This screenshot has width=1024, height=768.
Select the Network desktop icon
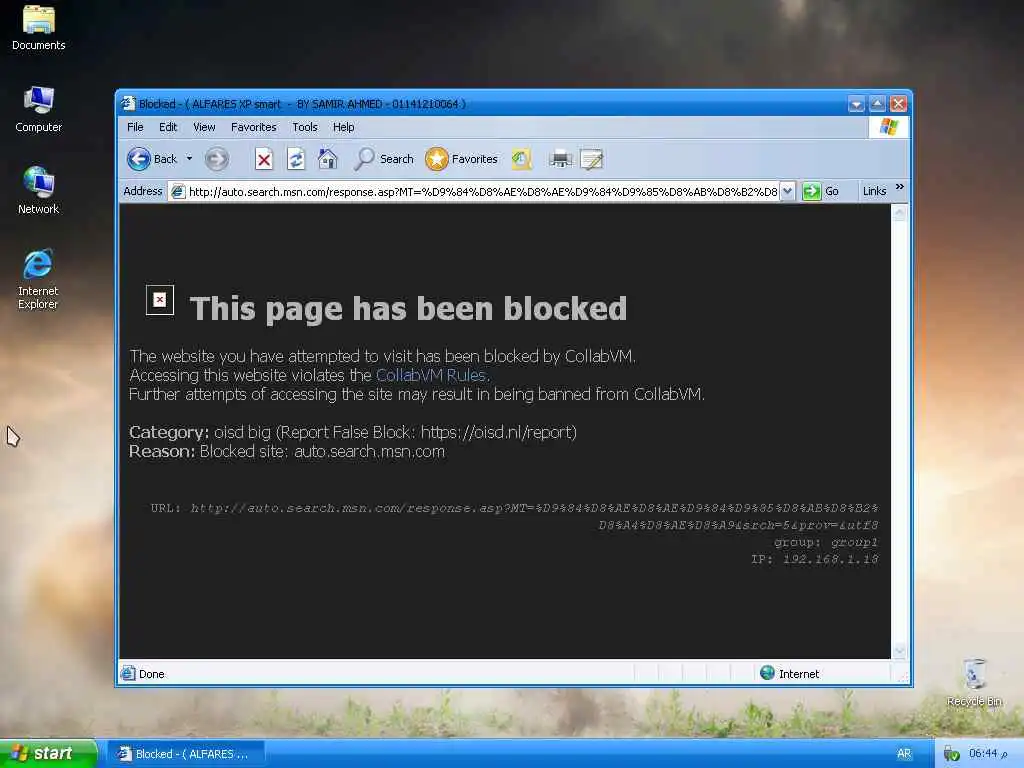point(39,191)
